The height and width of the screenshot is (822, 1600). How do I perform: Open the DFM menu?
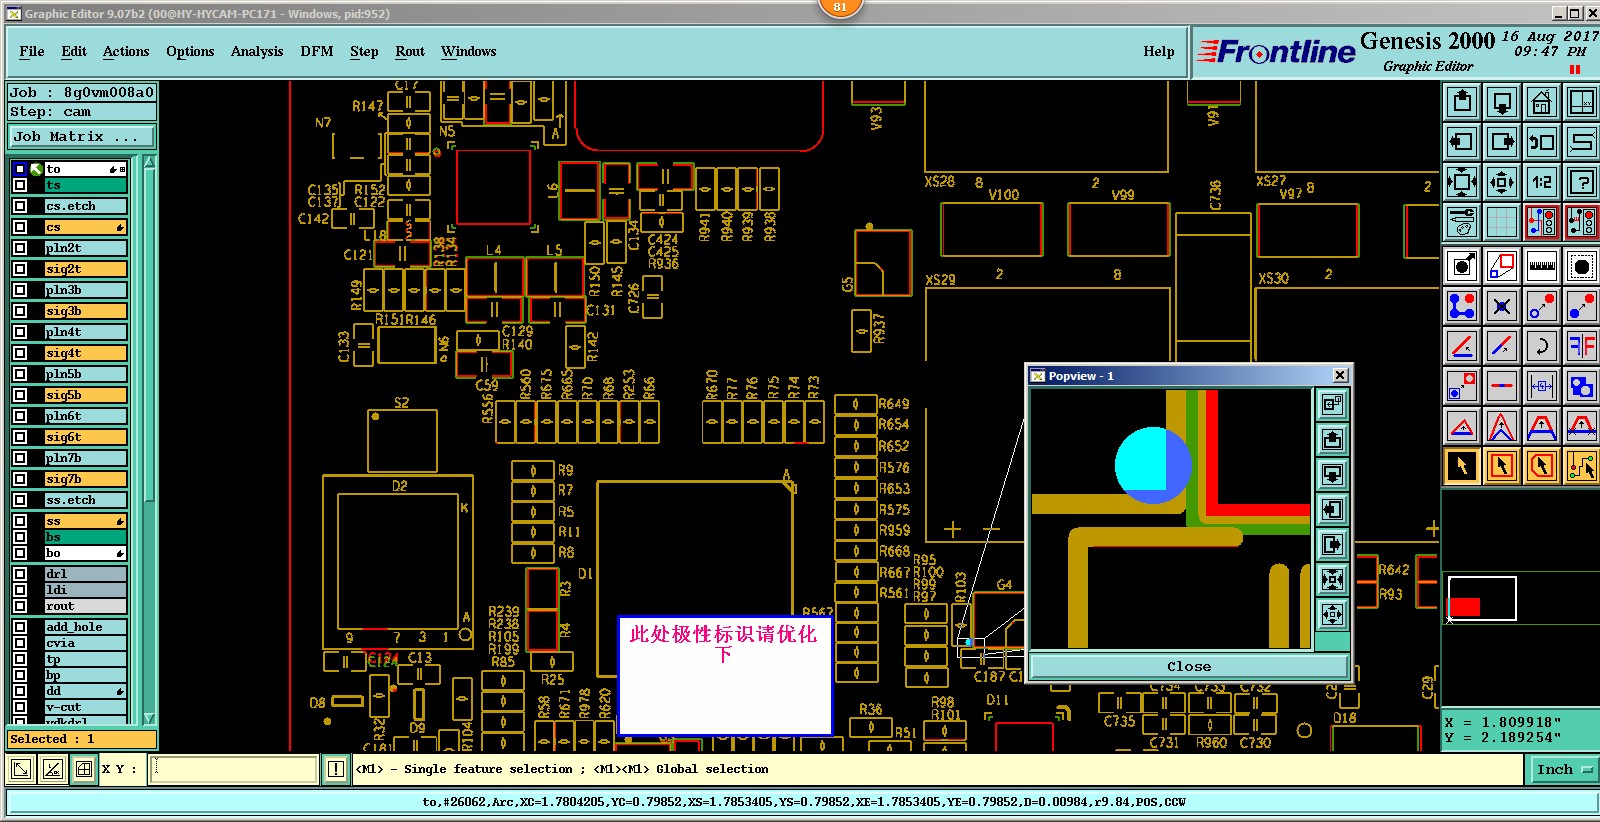[317, 51]
